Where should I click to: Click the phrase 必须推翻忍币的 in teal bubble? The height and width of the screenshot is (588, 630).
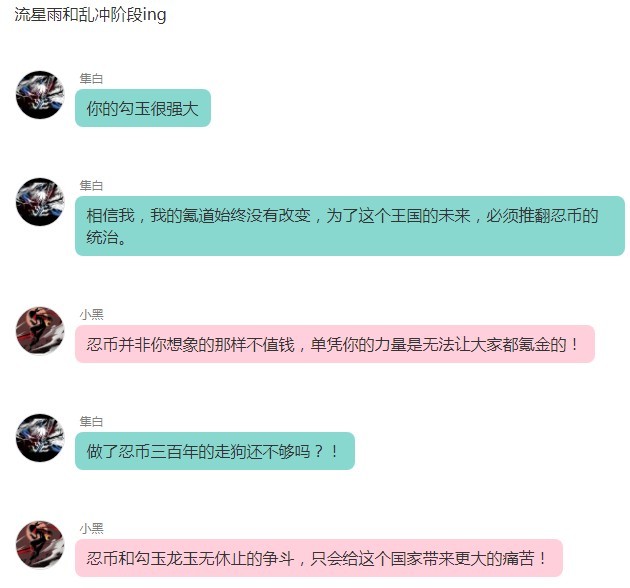(542, 216)
